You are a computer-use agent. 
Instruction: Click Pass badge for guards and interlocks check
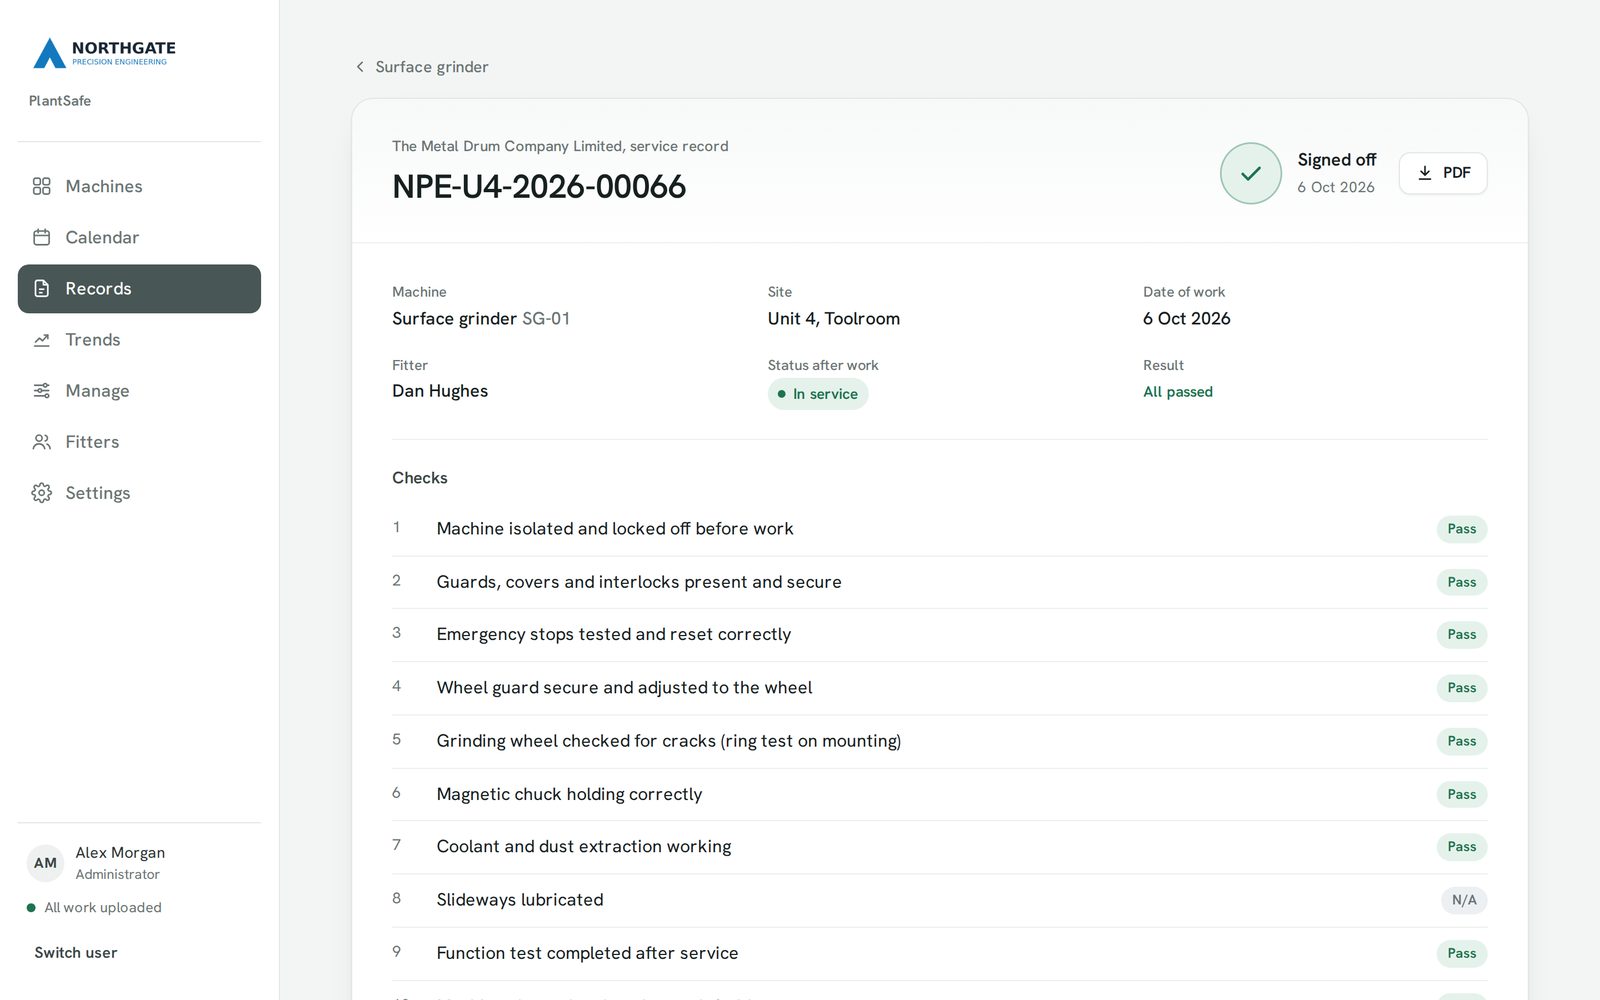coord(1461,582)
